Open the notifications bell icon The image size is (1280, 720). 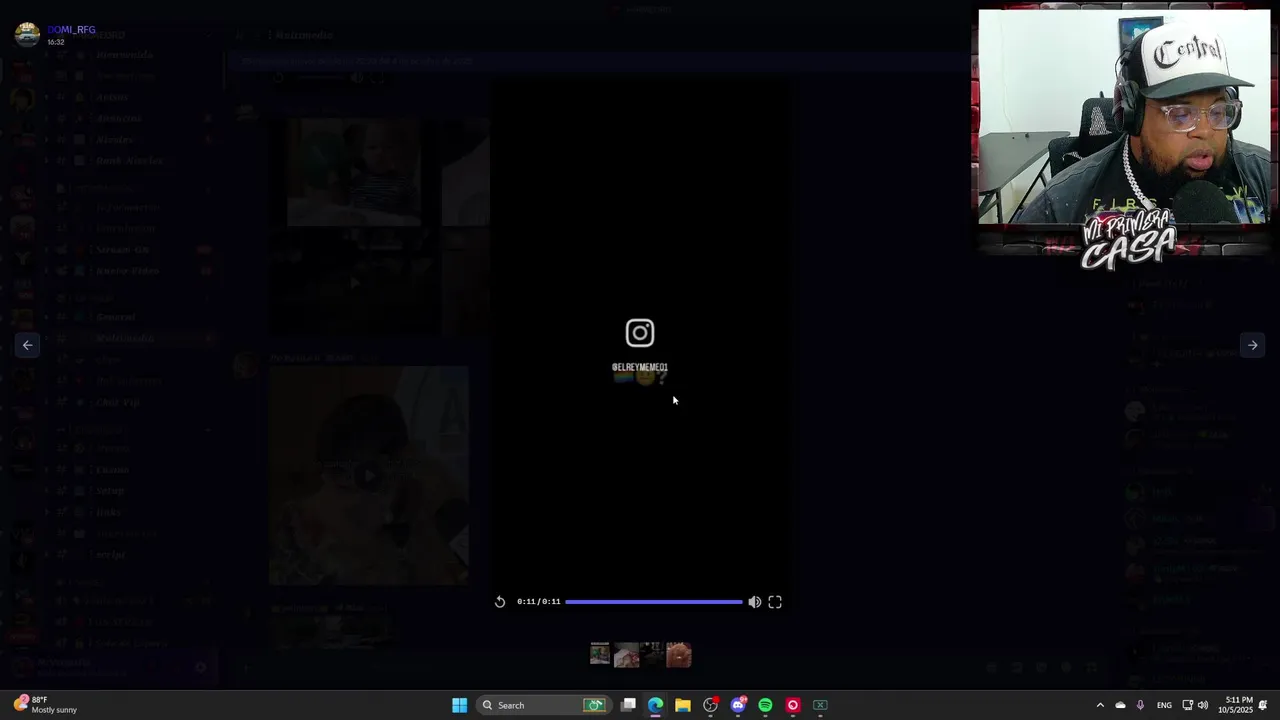coord(1263,705)
